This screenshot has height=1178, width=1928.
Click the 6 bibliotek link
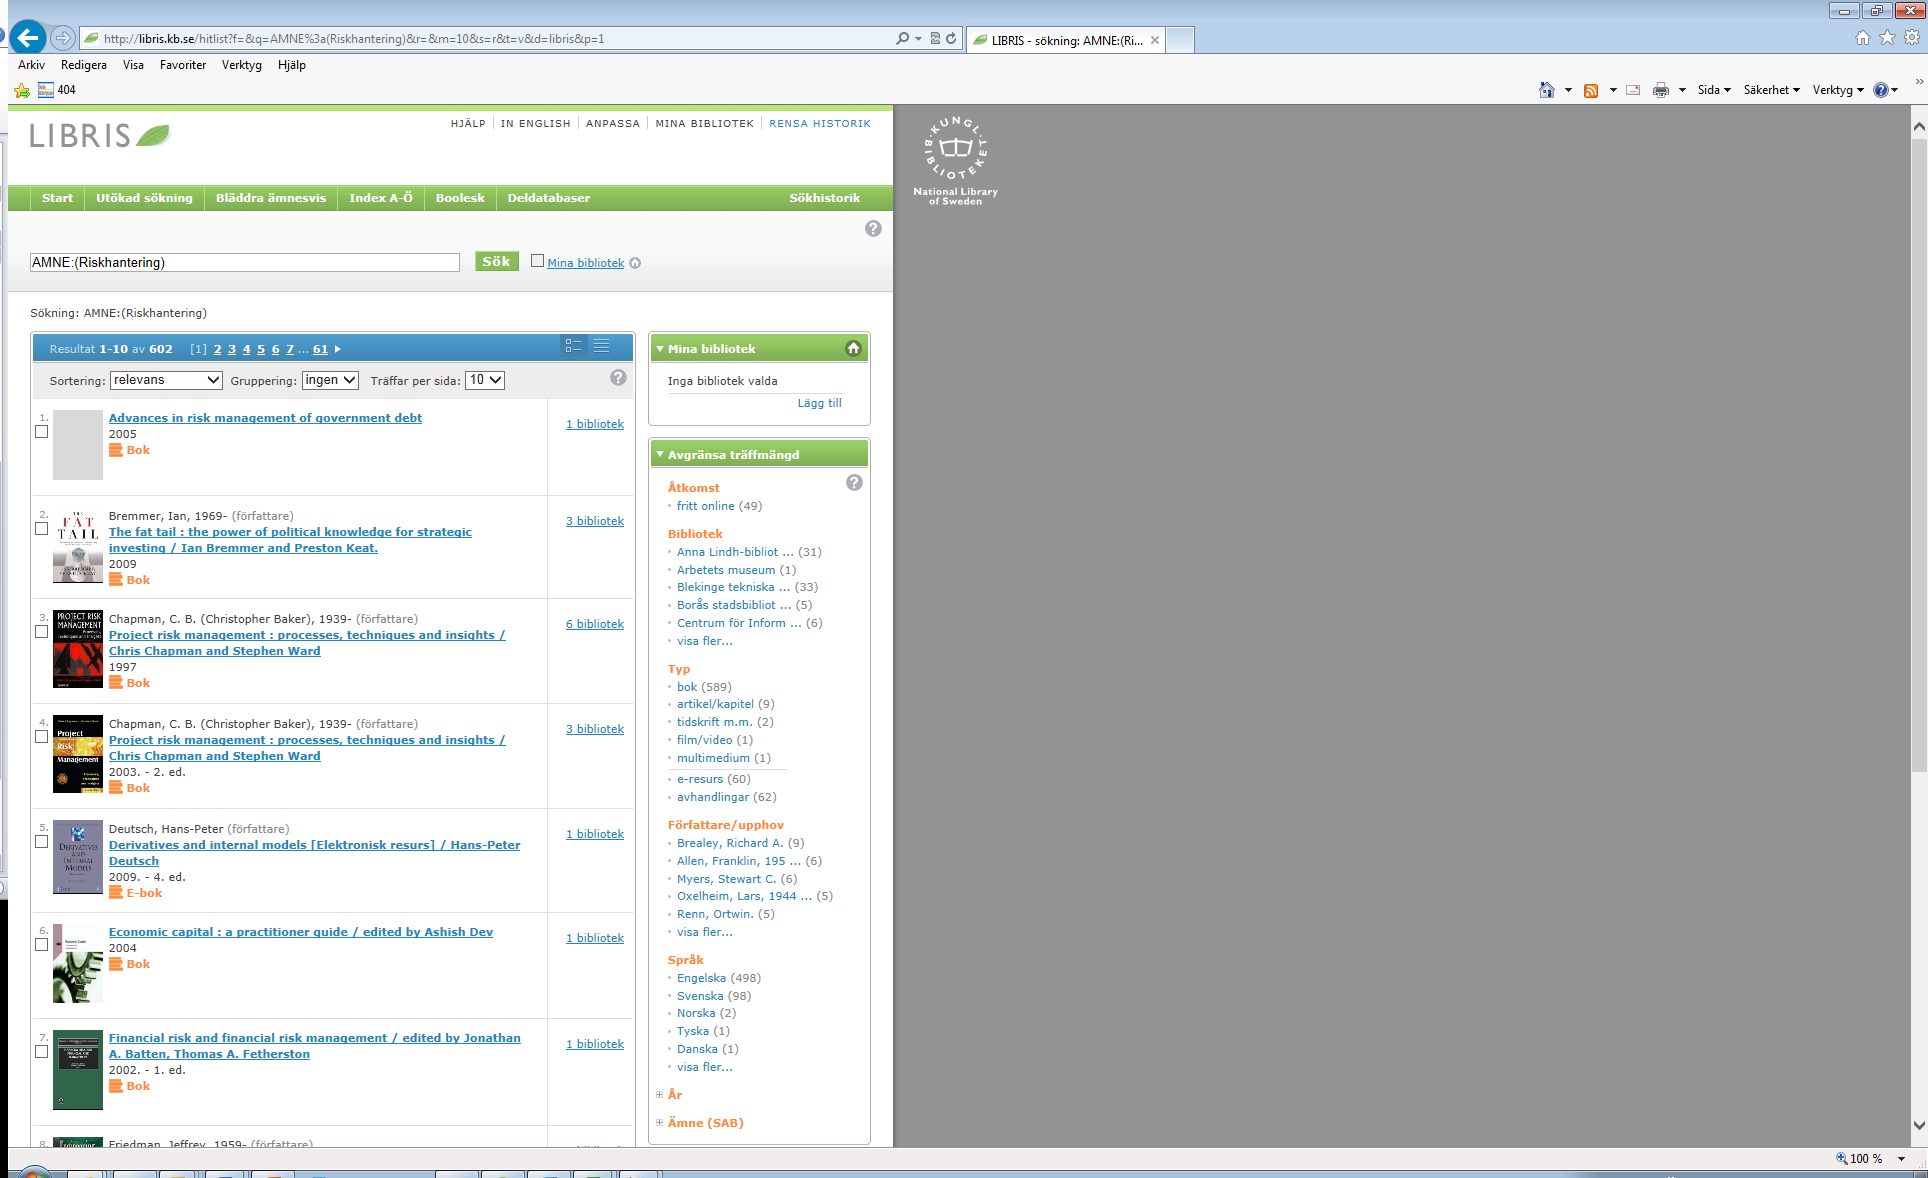[x=595, y=624]
